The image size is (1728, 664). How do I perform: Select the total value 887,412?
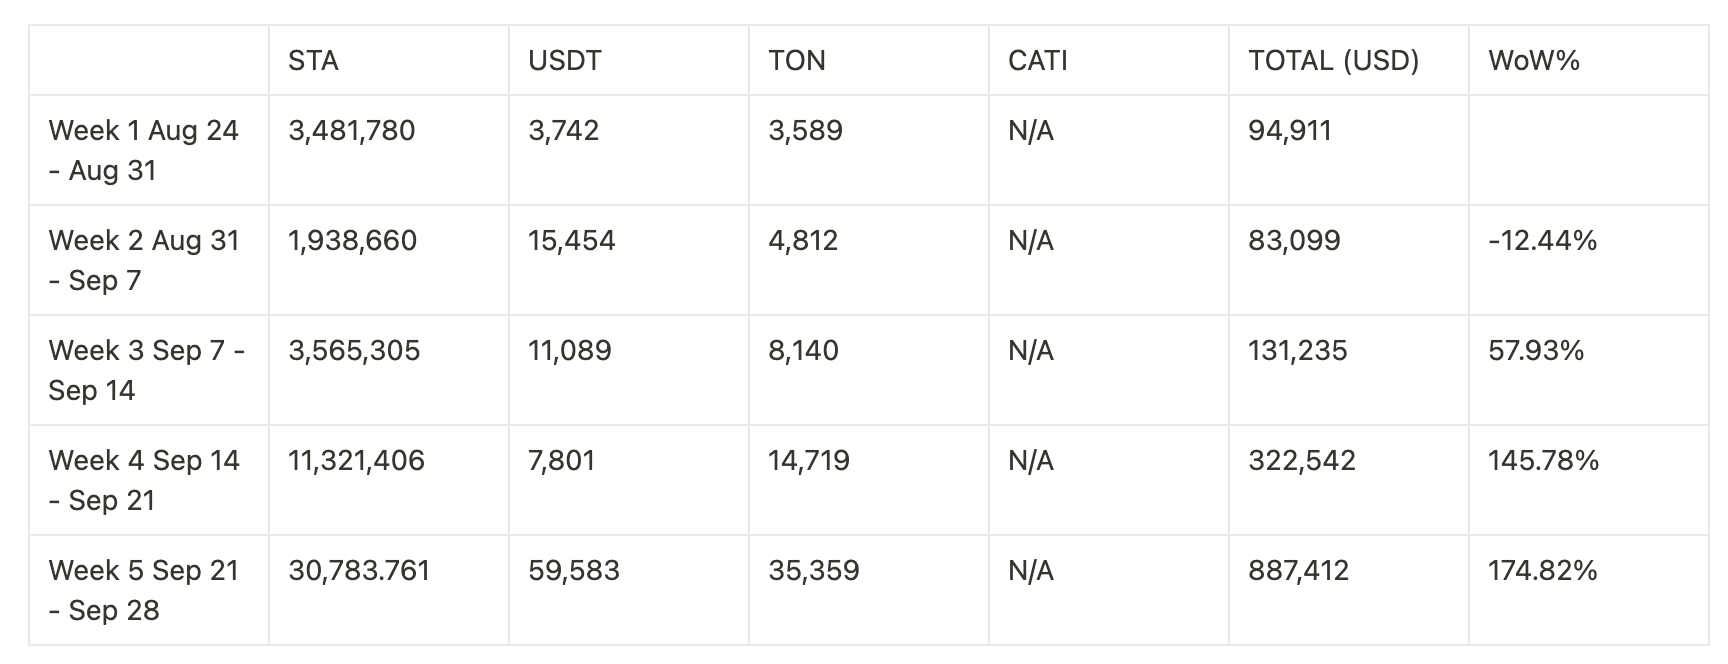click(1299, 571)
